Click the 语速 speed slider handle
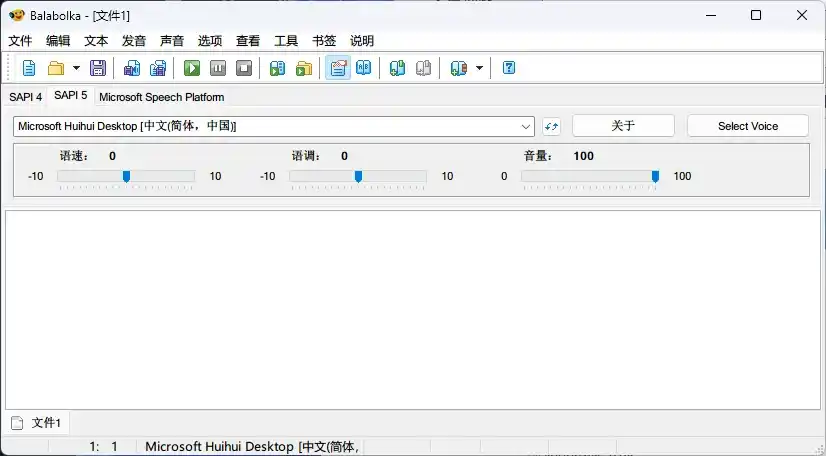The height and width of the screenshot is (456, 826). pos(126,176)
